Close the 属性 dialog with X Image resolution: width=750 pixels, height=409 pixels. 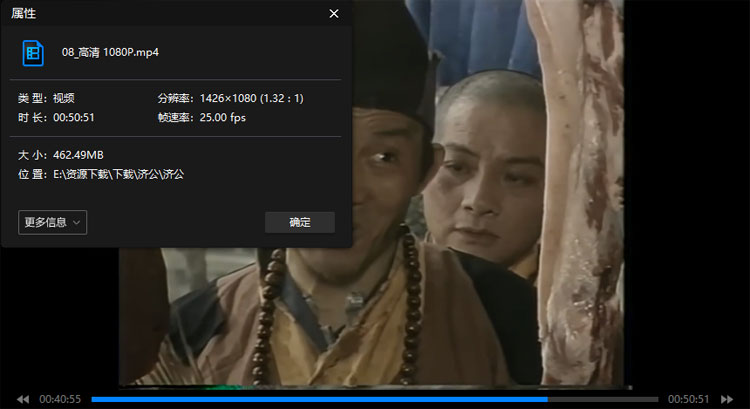pyautogui.click(x=333, y=14)
